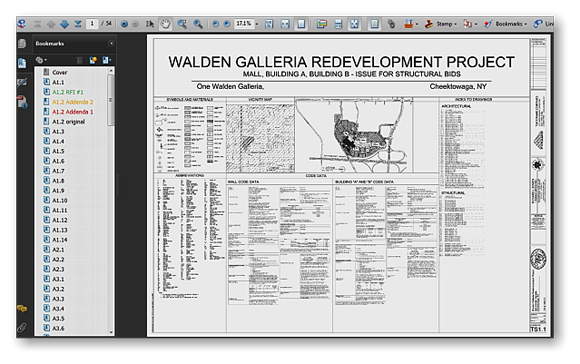This screenshot has height=364, width=580.
Task: Open the Stamp tool
Action: click(440, 24)
